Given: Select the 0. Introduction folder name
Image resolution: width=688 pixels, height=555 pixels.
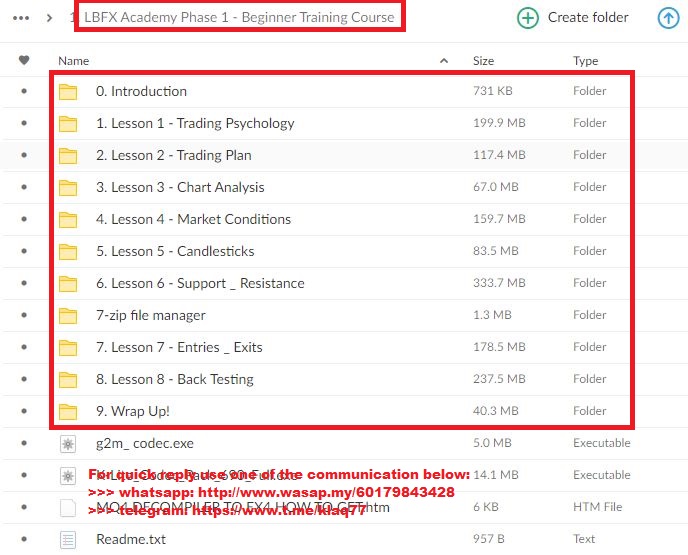Looking at the screenshot, I should tap(141, 91).
